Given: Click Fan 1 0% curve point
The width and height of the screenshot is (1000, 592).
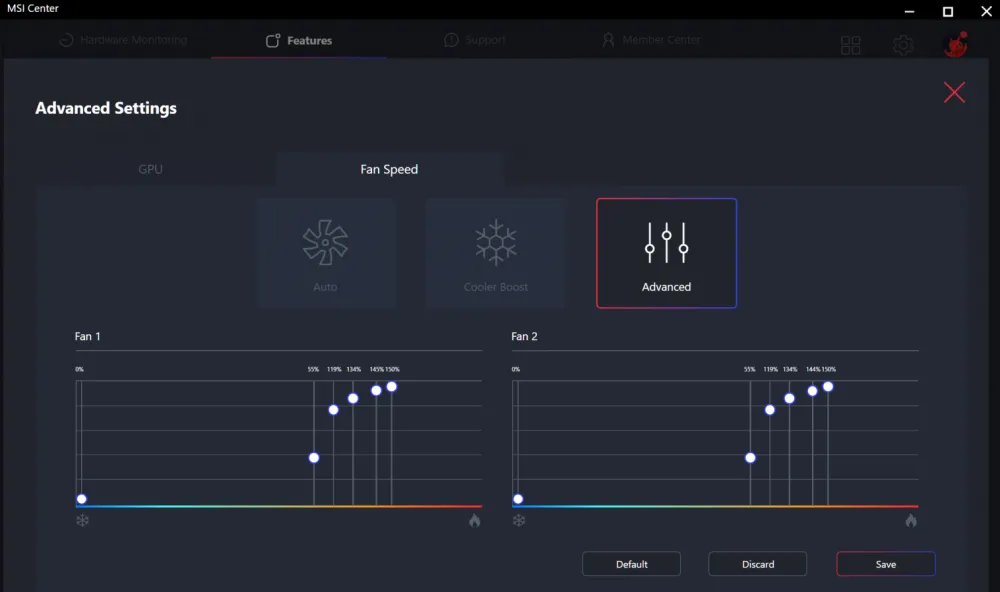Looking at the screenshot, I should [x=81, y=499].
